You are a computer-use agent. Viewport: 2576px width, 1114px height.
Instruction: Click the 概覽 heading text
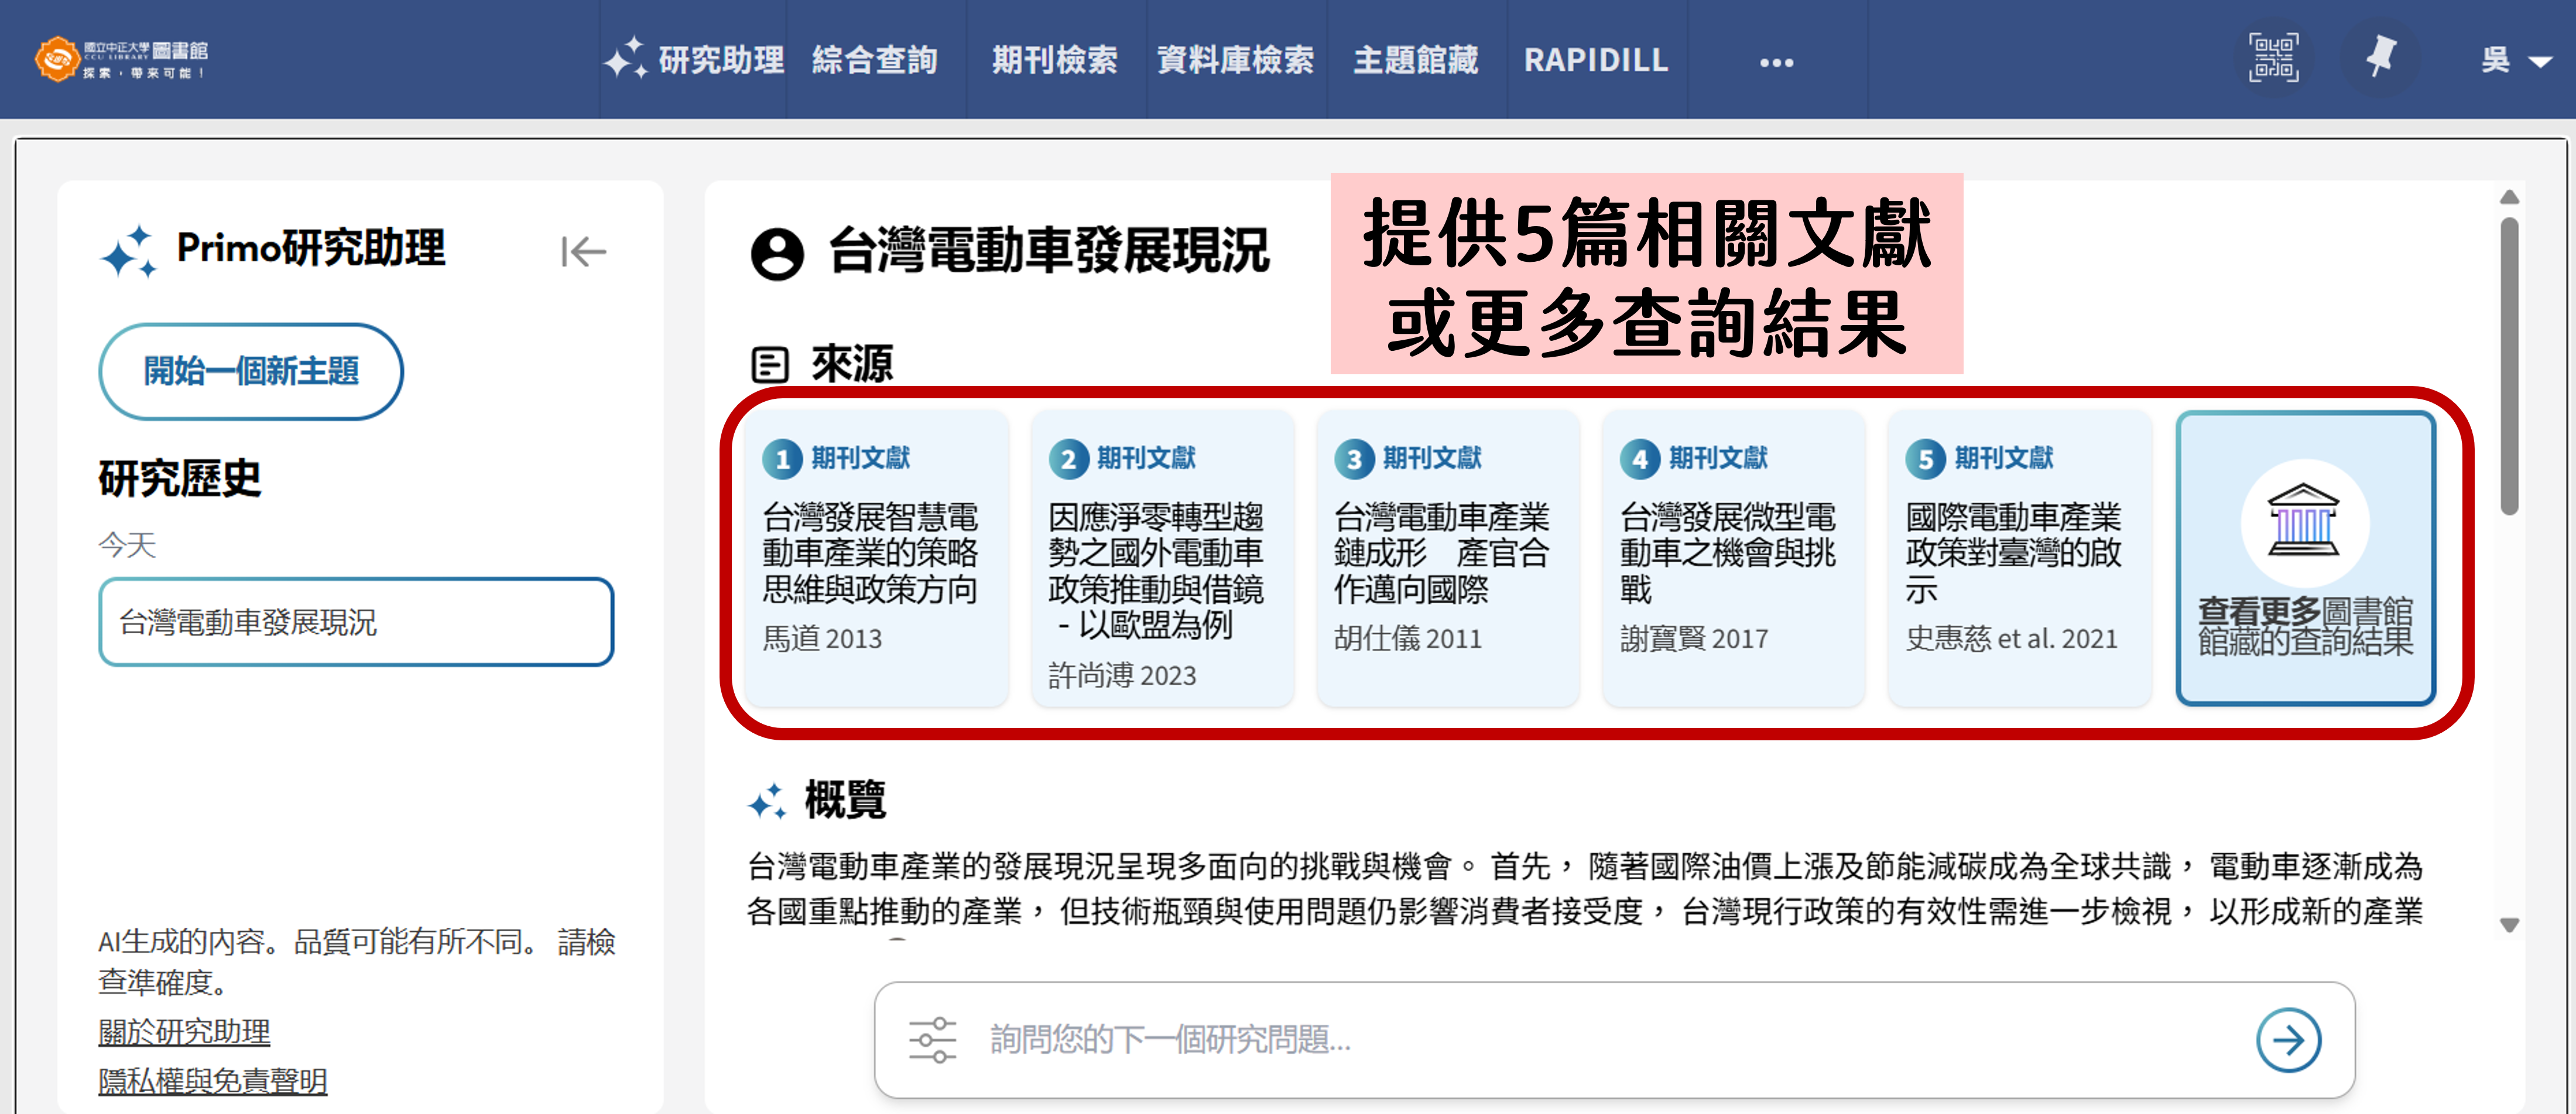click(x=845, y=801)
